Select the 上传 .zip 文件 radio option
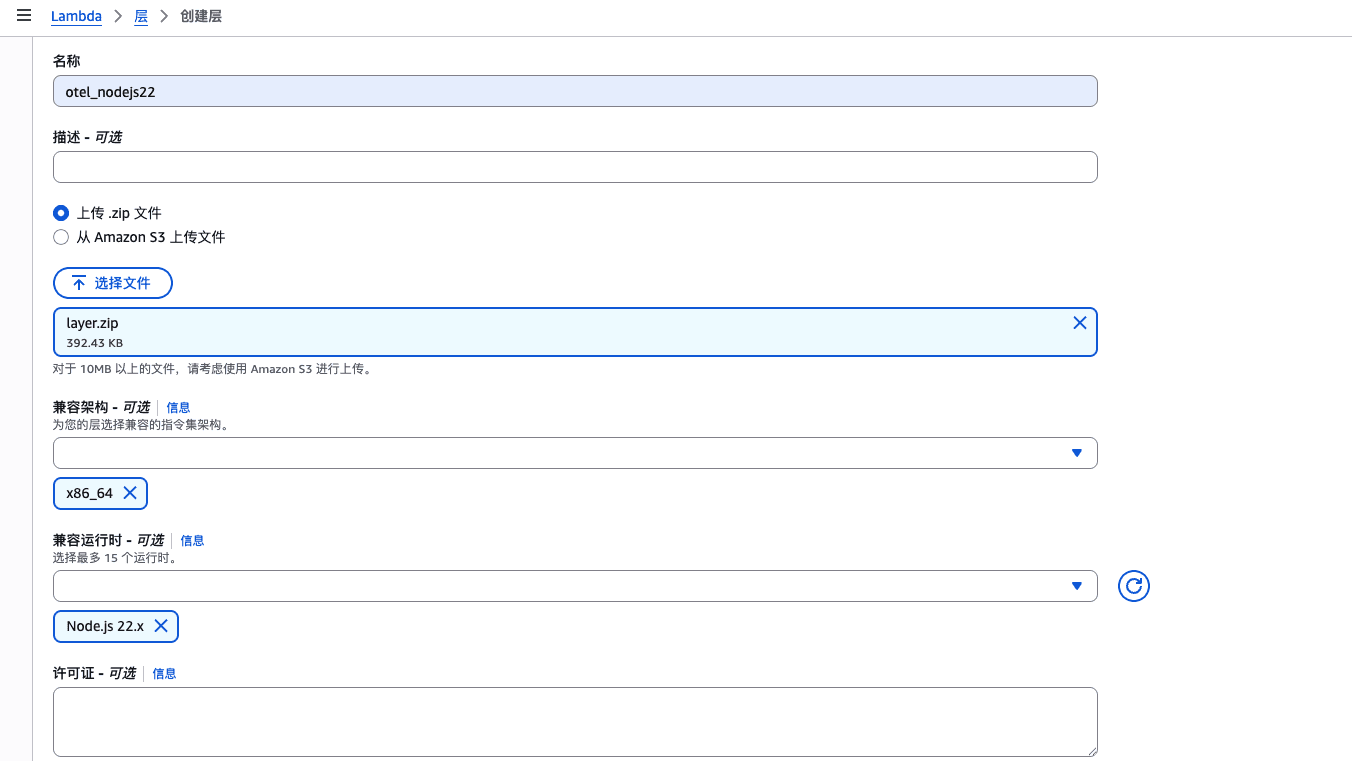1352x761 pixels. coord(61,213)
